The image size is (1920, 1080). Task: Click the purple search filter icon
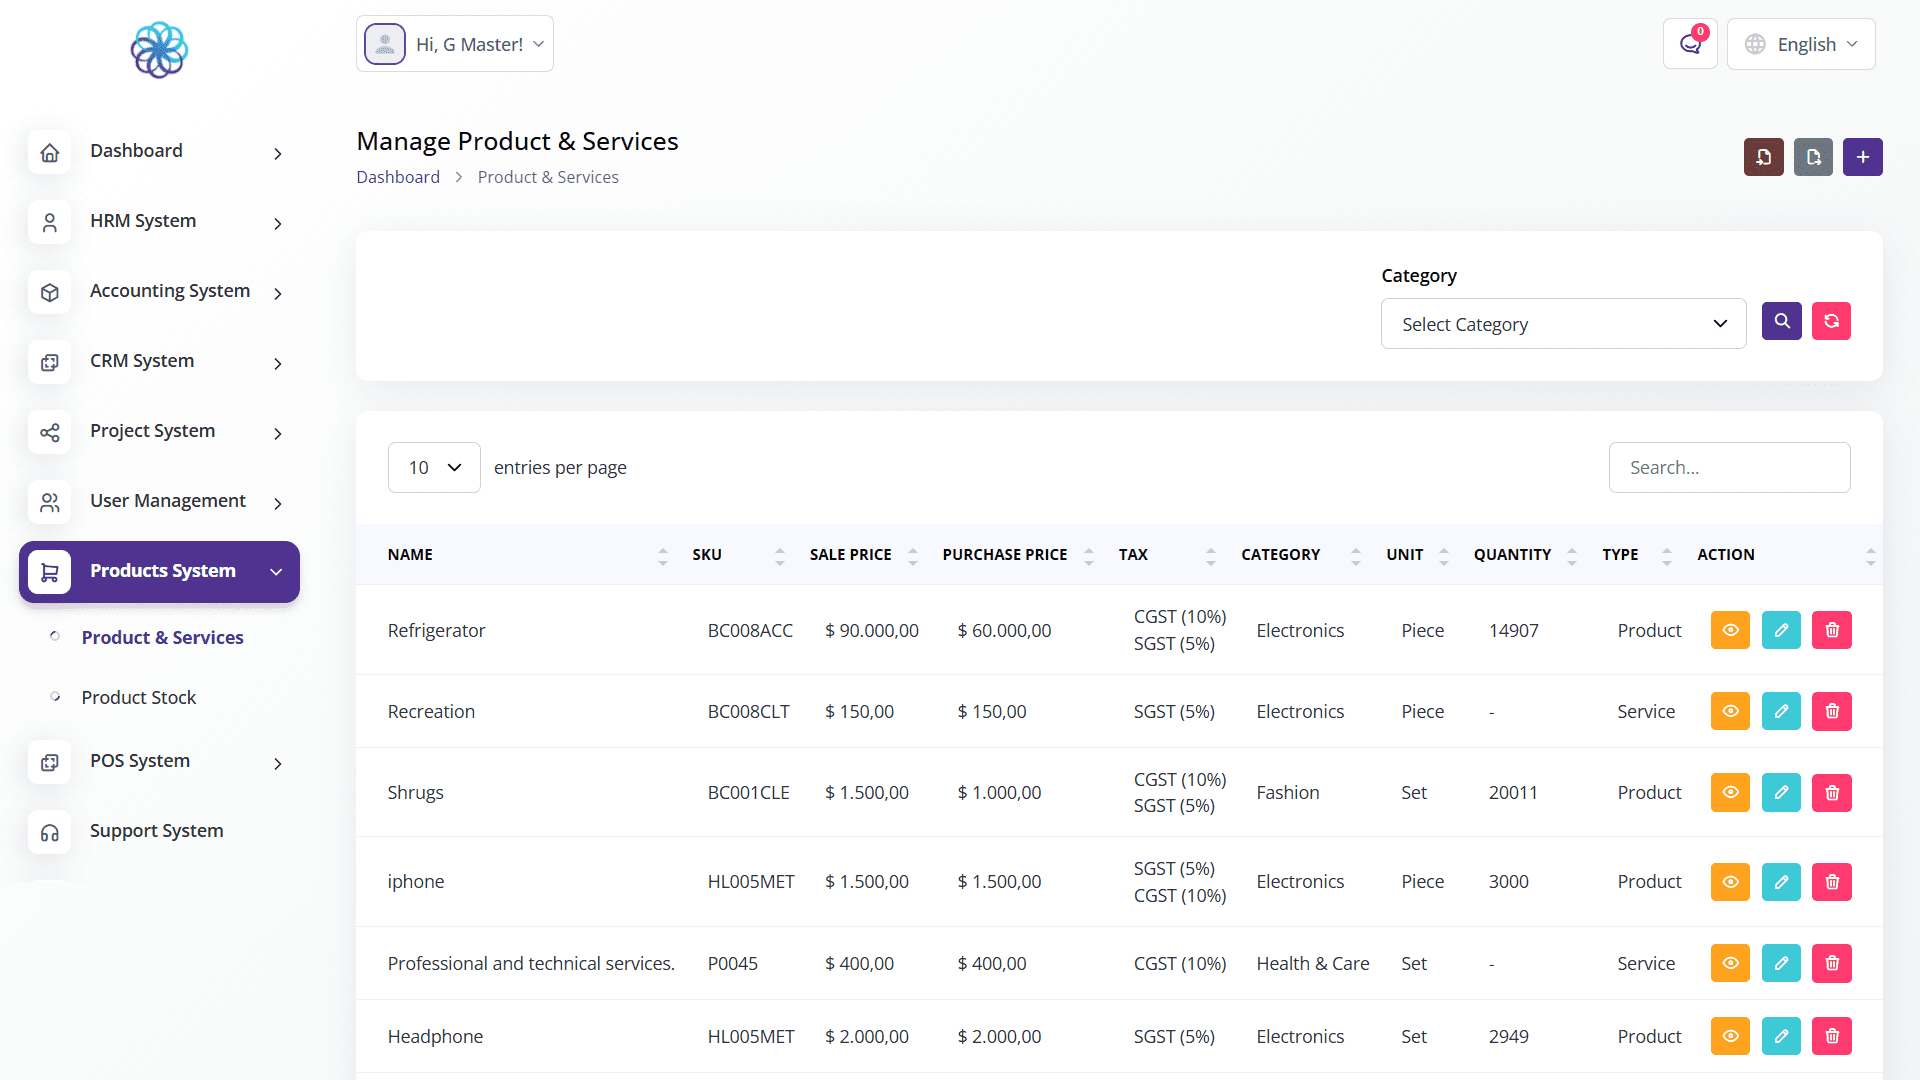point(1781,321)
